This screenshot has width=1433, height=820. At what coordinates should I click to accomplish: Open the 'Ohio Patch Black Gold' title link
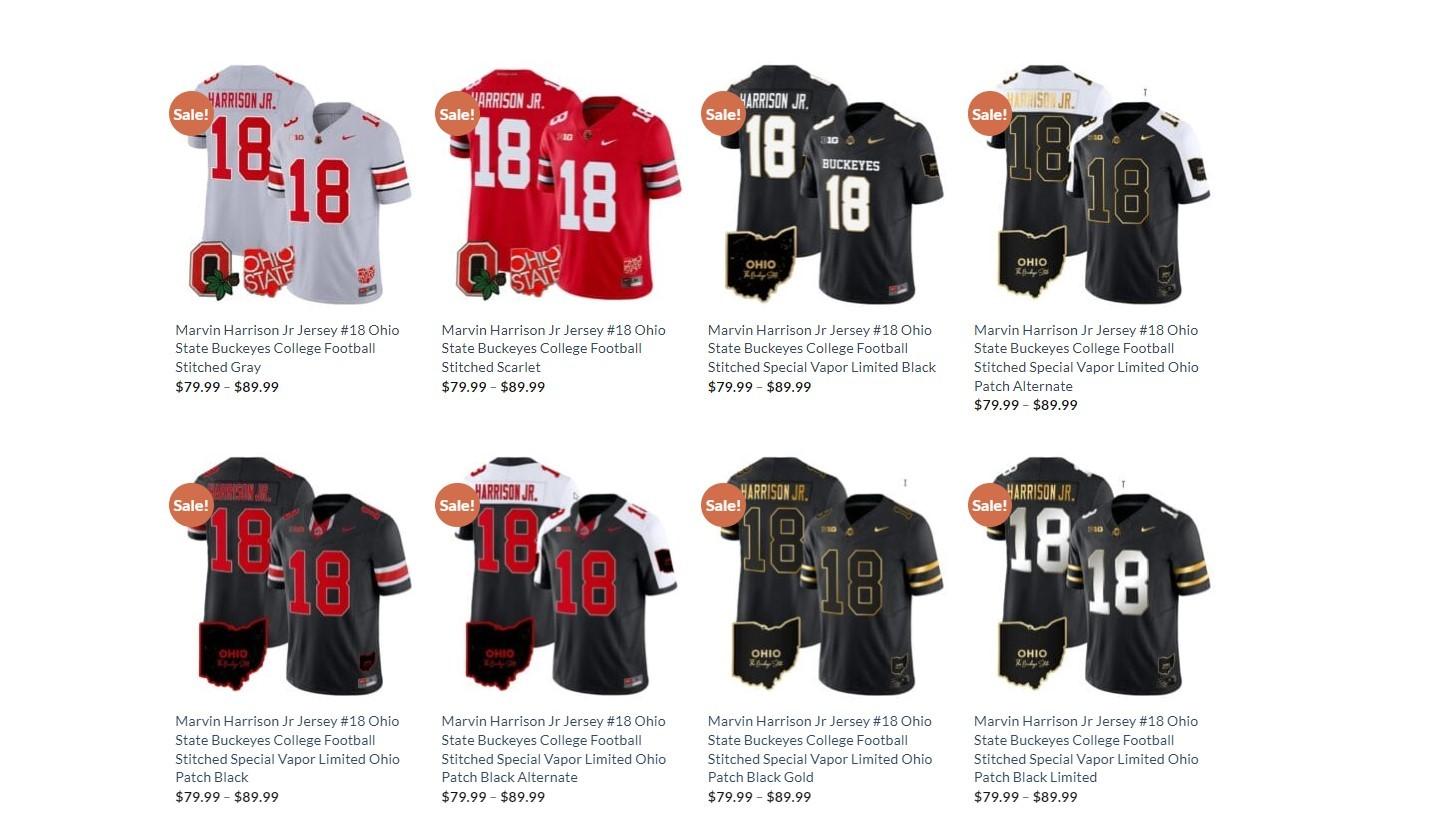(x=820, y=749)
